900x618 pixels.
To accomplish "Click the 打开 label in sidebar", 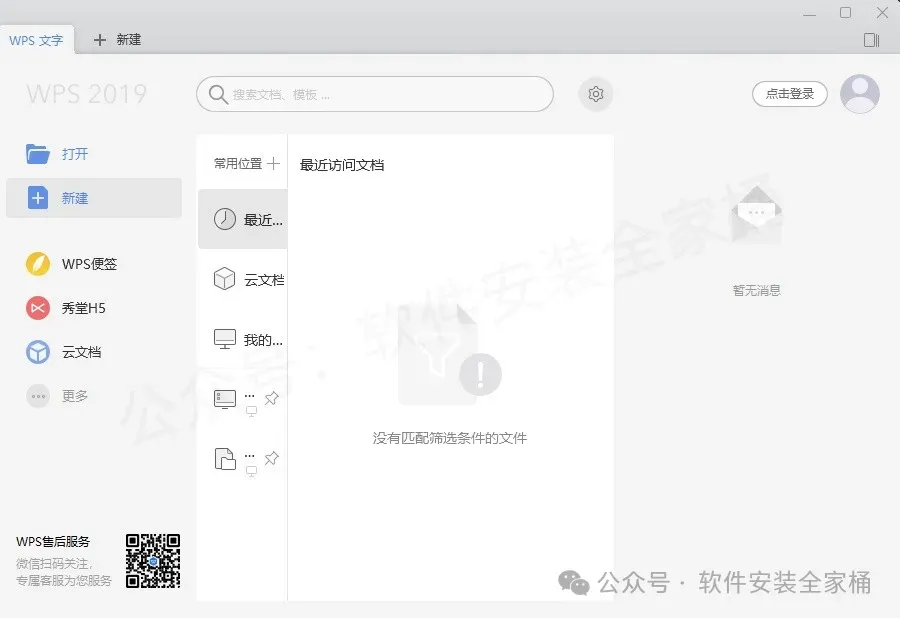I will (x=75, y=154).
